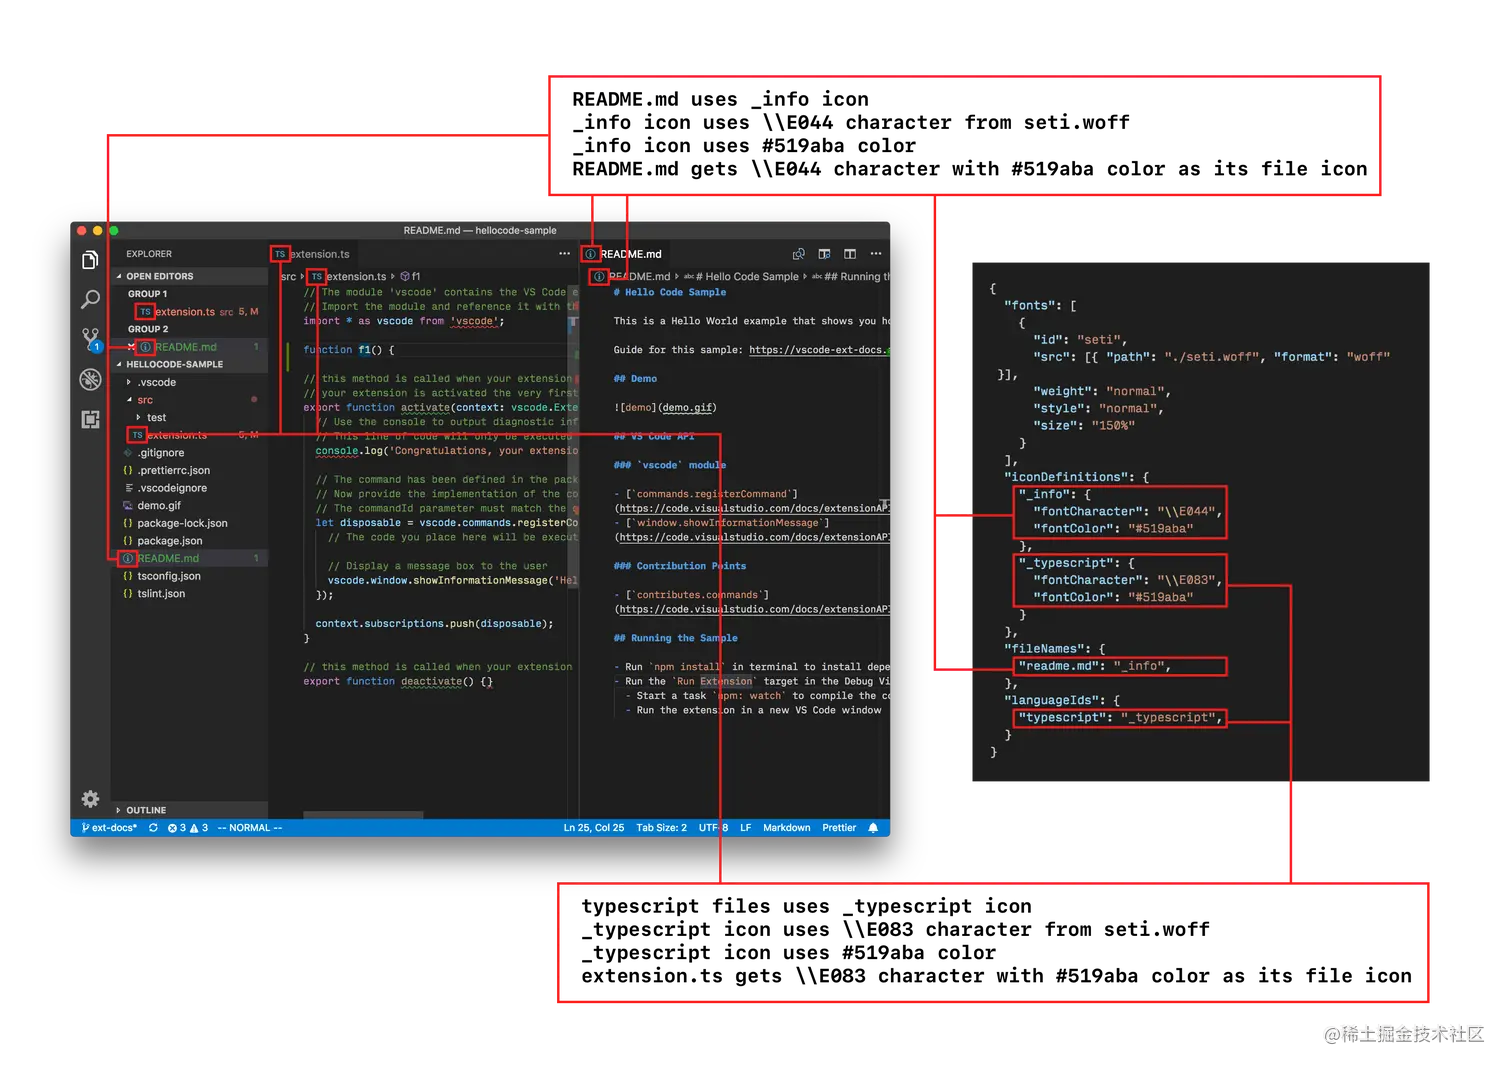Collapse the src folder
The width and height of the screenshot is (1512, 1072).
tap(129, 400)
